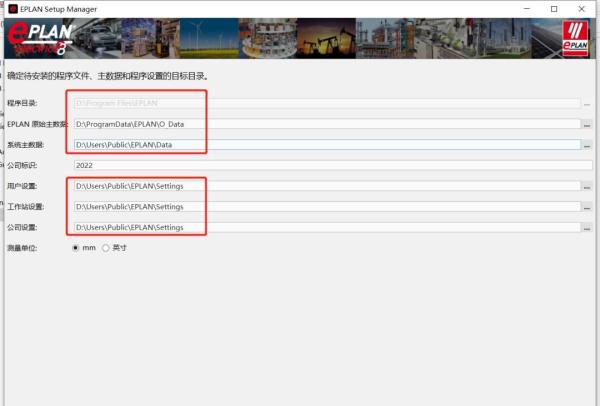
Task: Click the 用户设置 path input field
Action: click(327, 186)
